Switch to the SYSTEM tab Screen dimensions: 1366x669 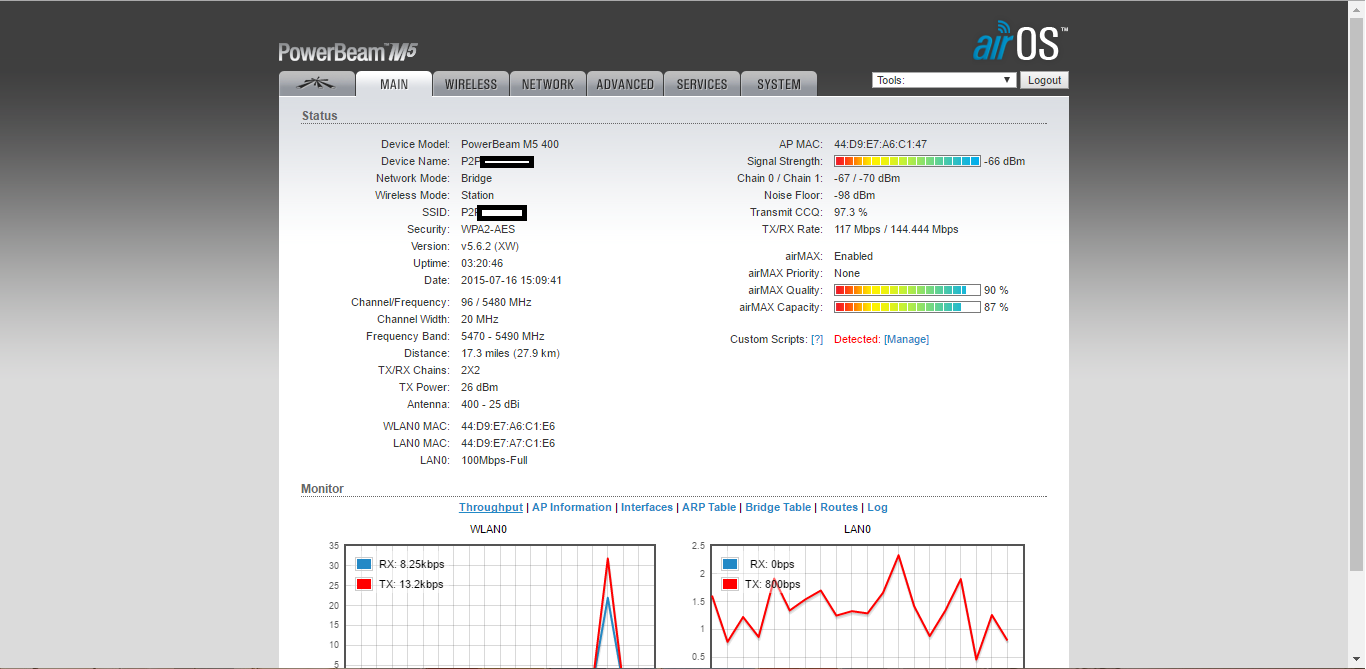(x=779, y=84)
